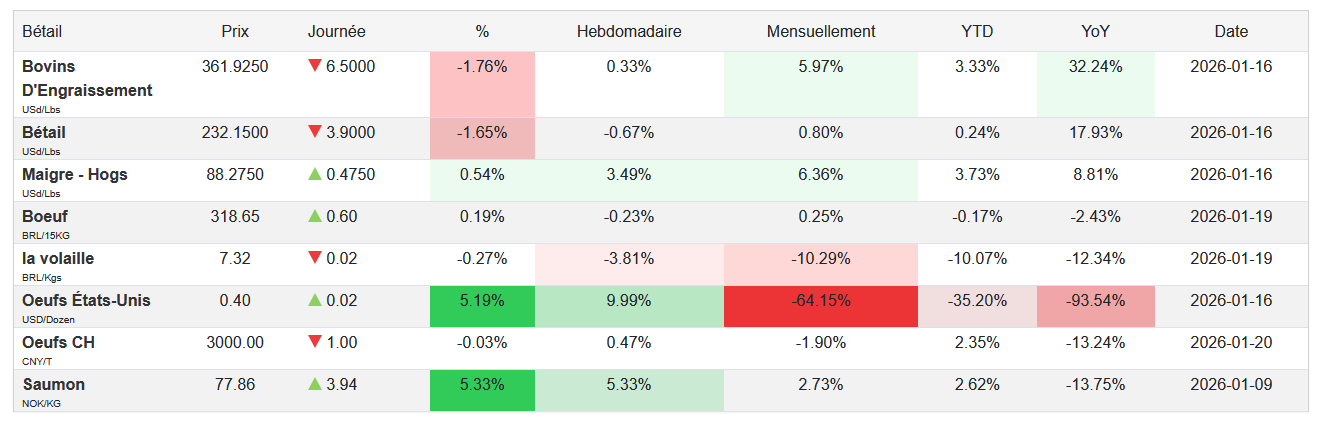Image resolution: width=1324 pixels, height=428 pixels.
Task: Click the green up arrow in Saumon row
Action: pos(315,384)
